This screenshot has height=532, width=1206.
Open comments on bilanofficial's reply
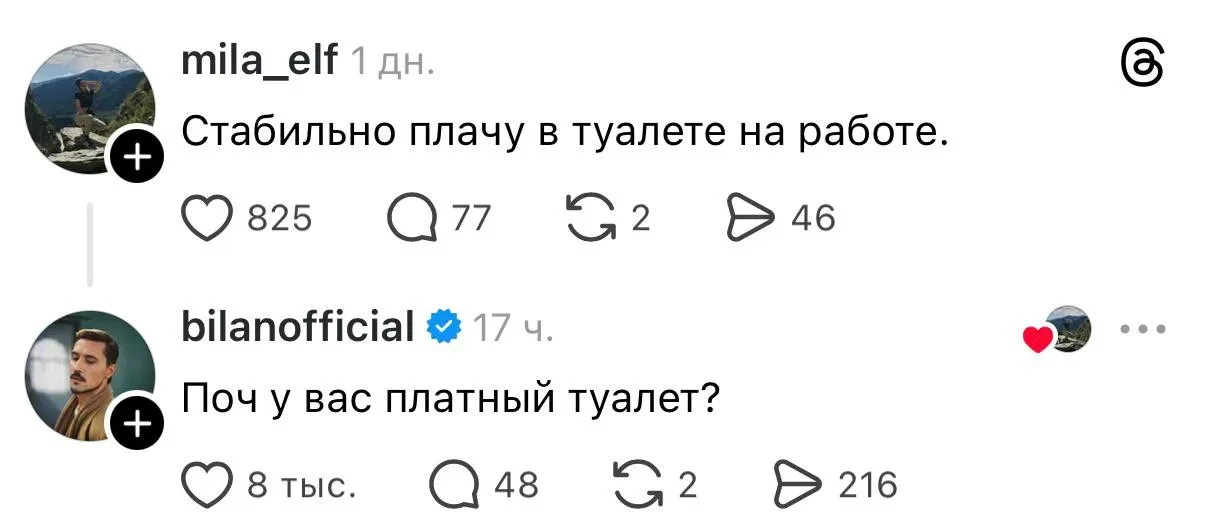coord(453,486)
